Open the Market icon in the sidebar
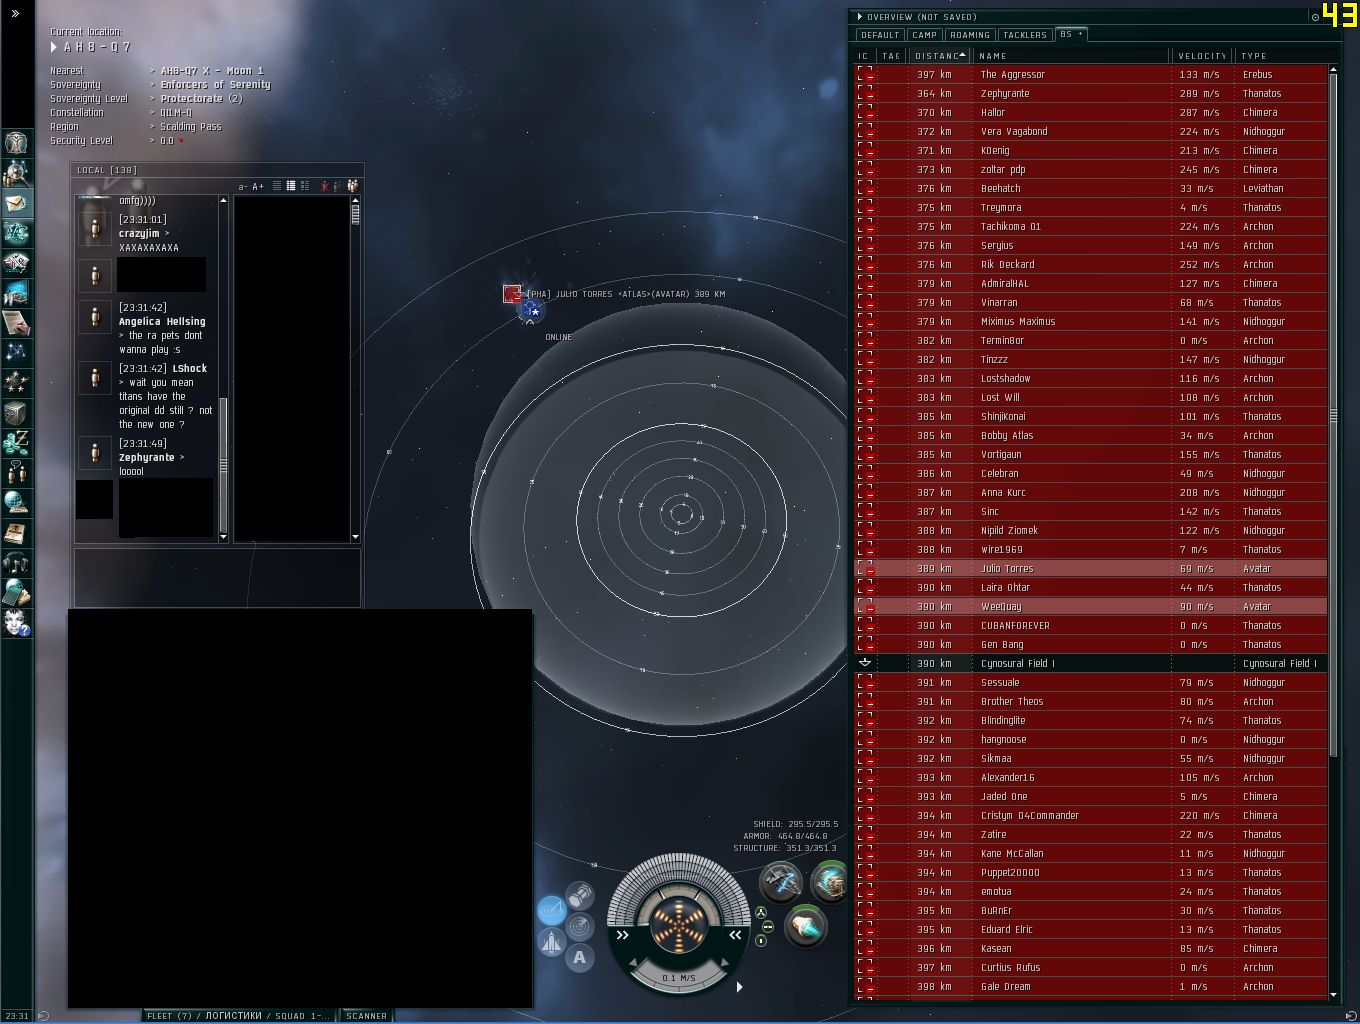 coord(16,263)
